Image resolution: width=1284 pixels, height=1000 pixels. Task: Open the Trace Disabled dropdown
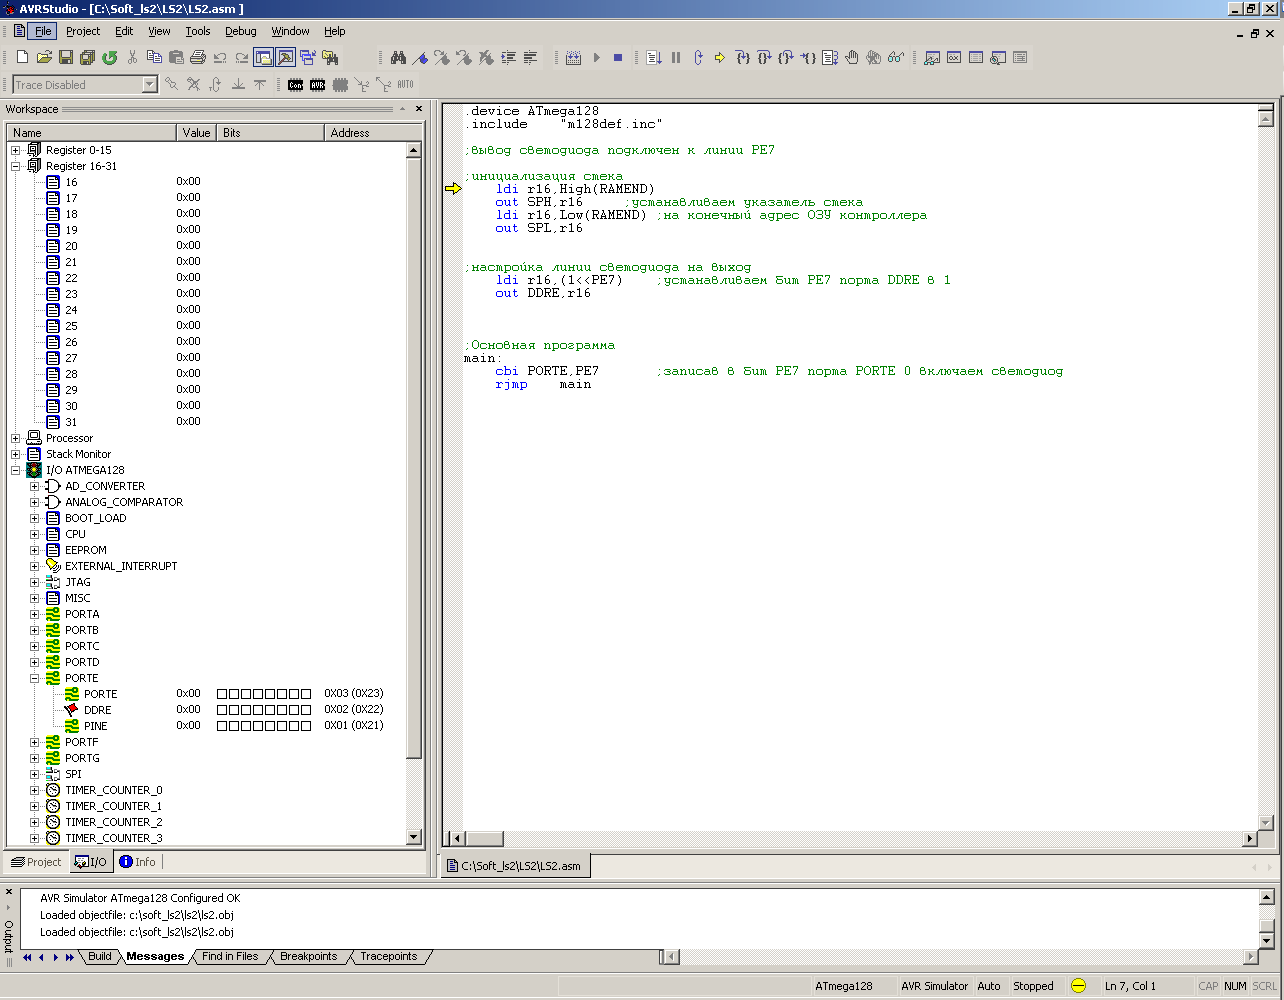150,85
